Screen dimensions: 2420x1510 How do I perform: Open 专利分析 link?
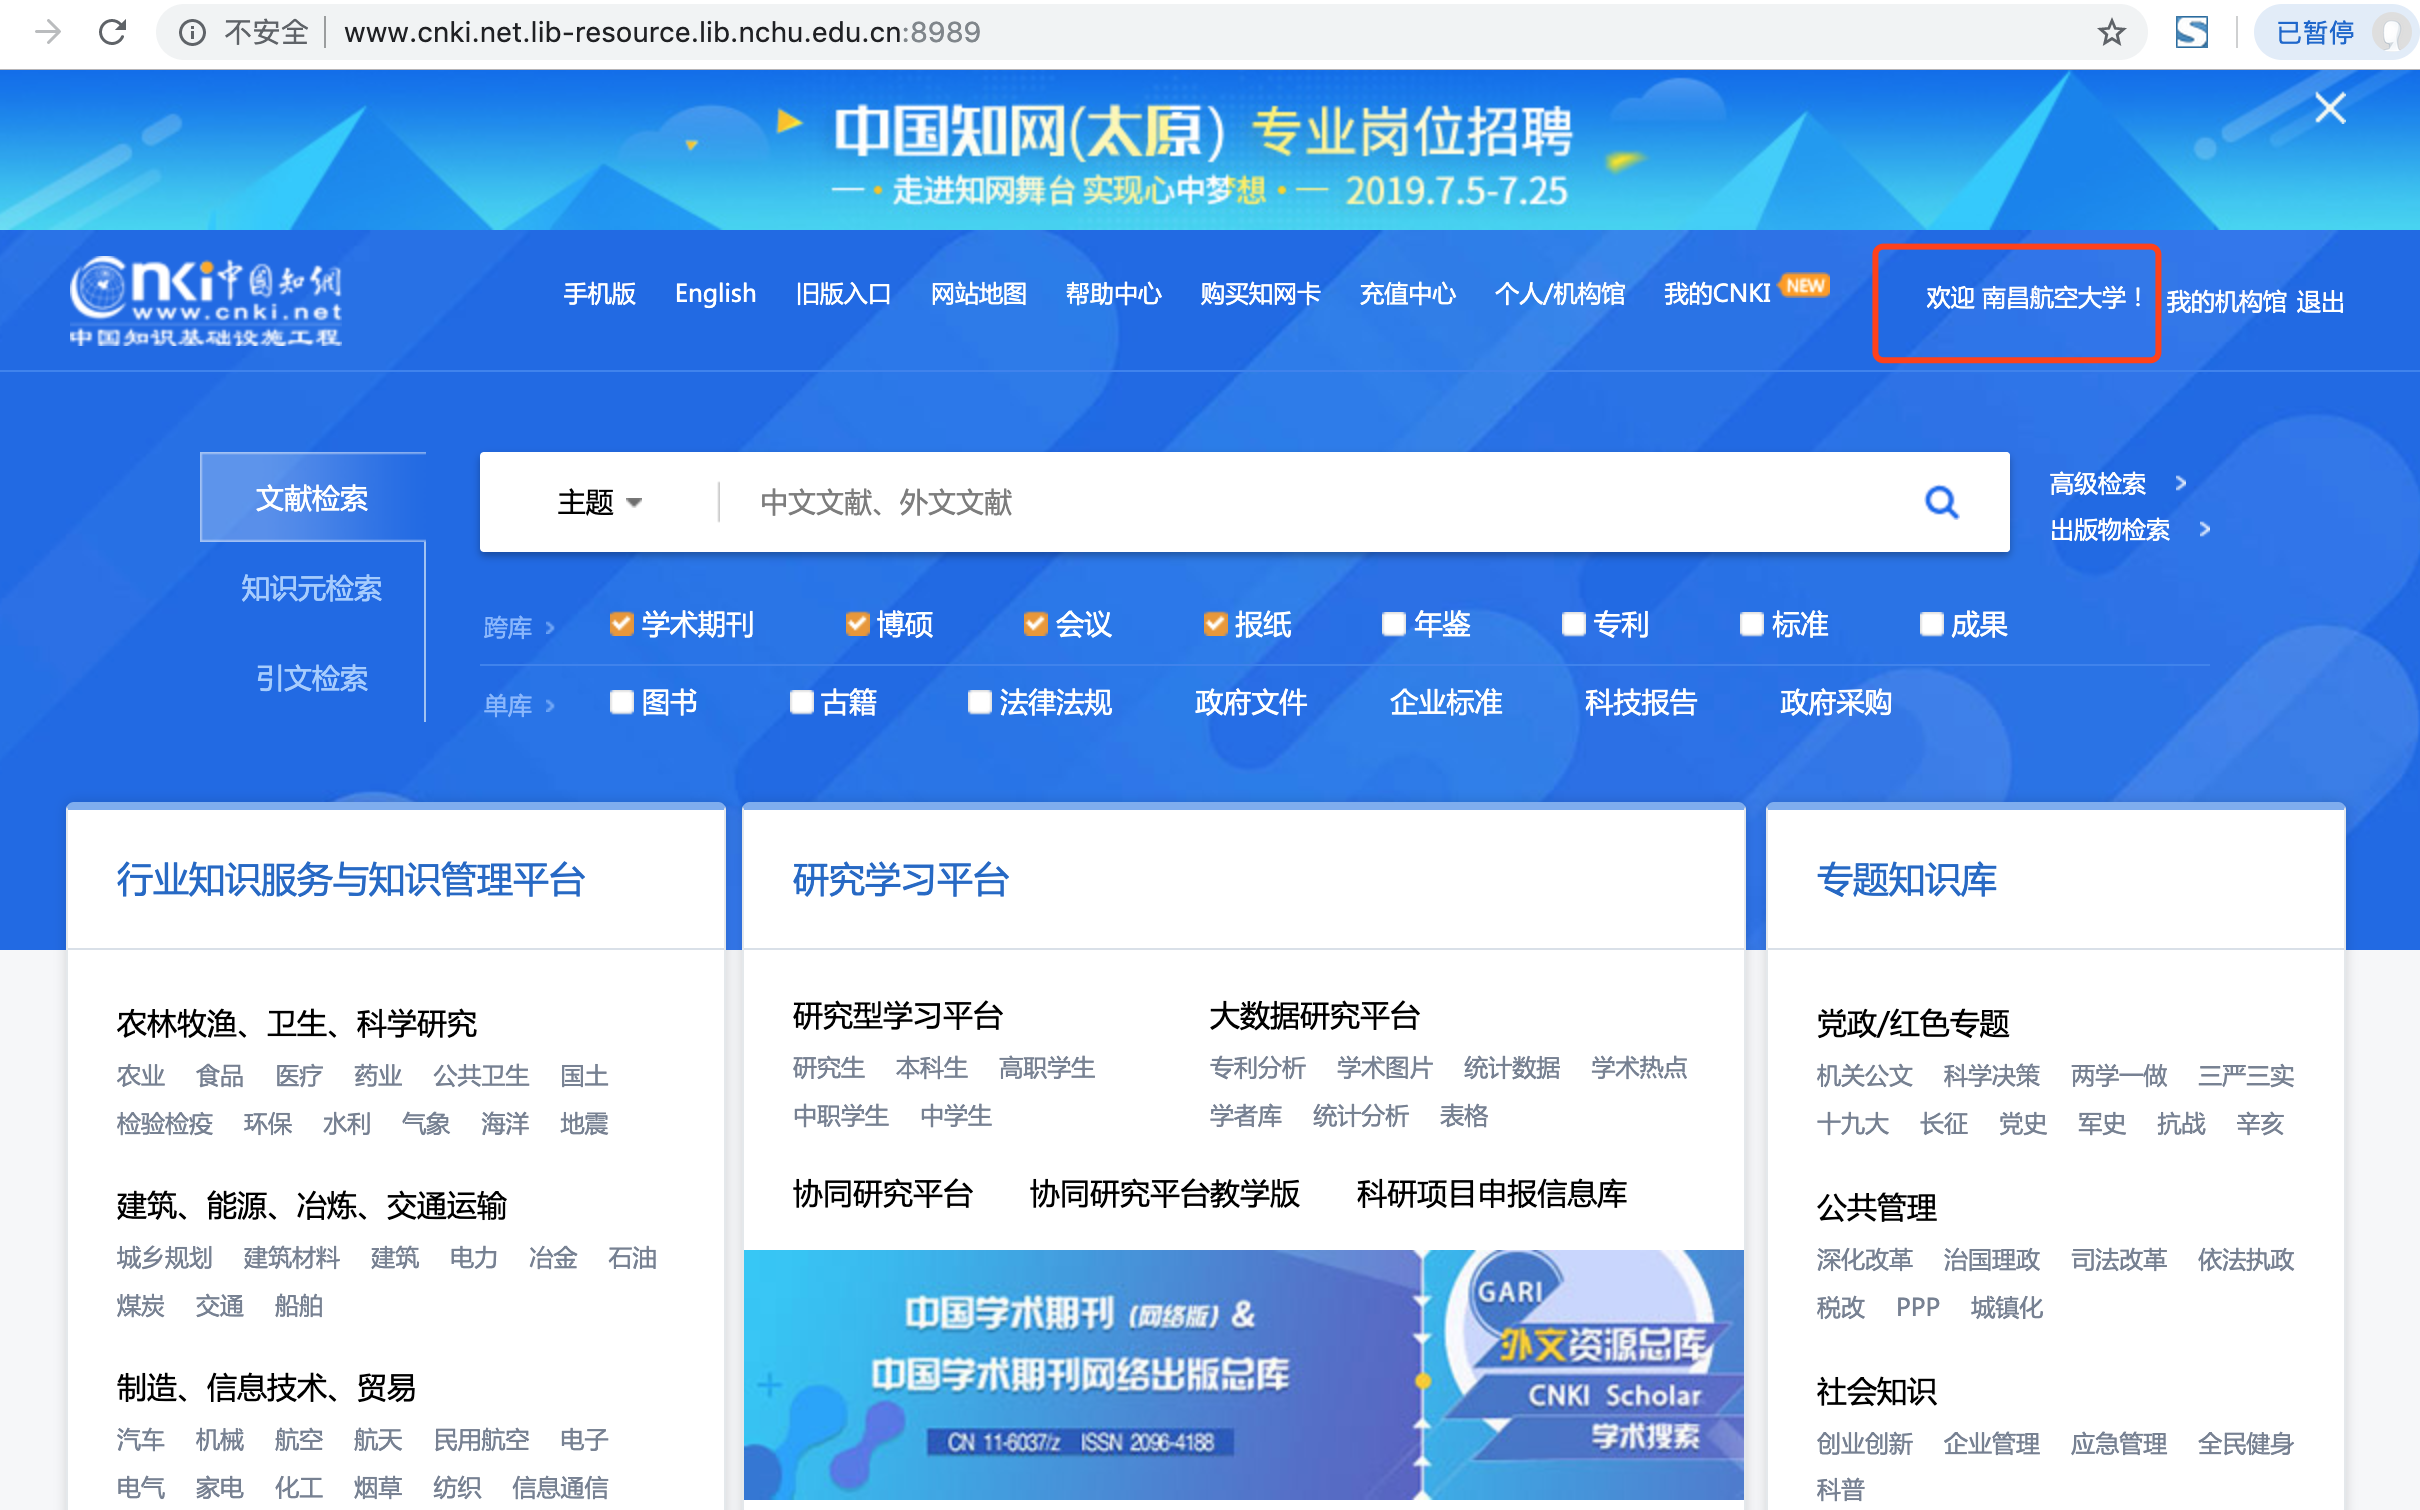(1257, 1067)
